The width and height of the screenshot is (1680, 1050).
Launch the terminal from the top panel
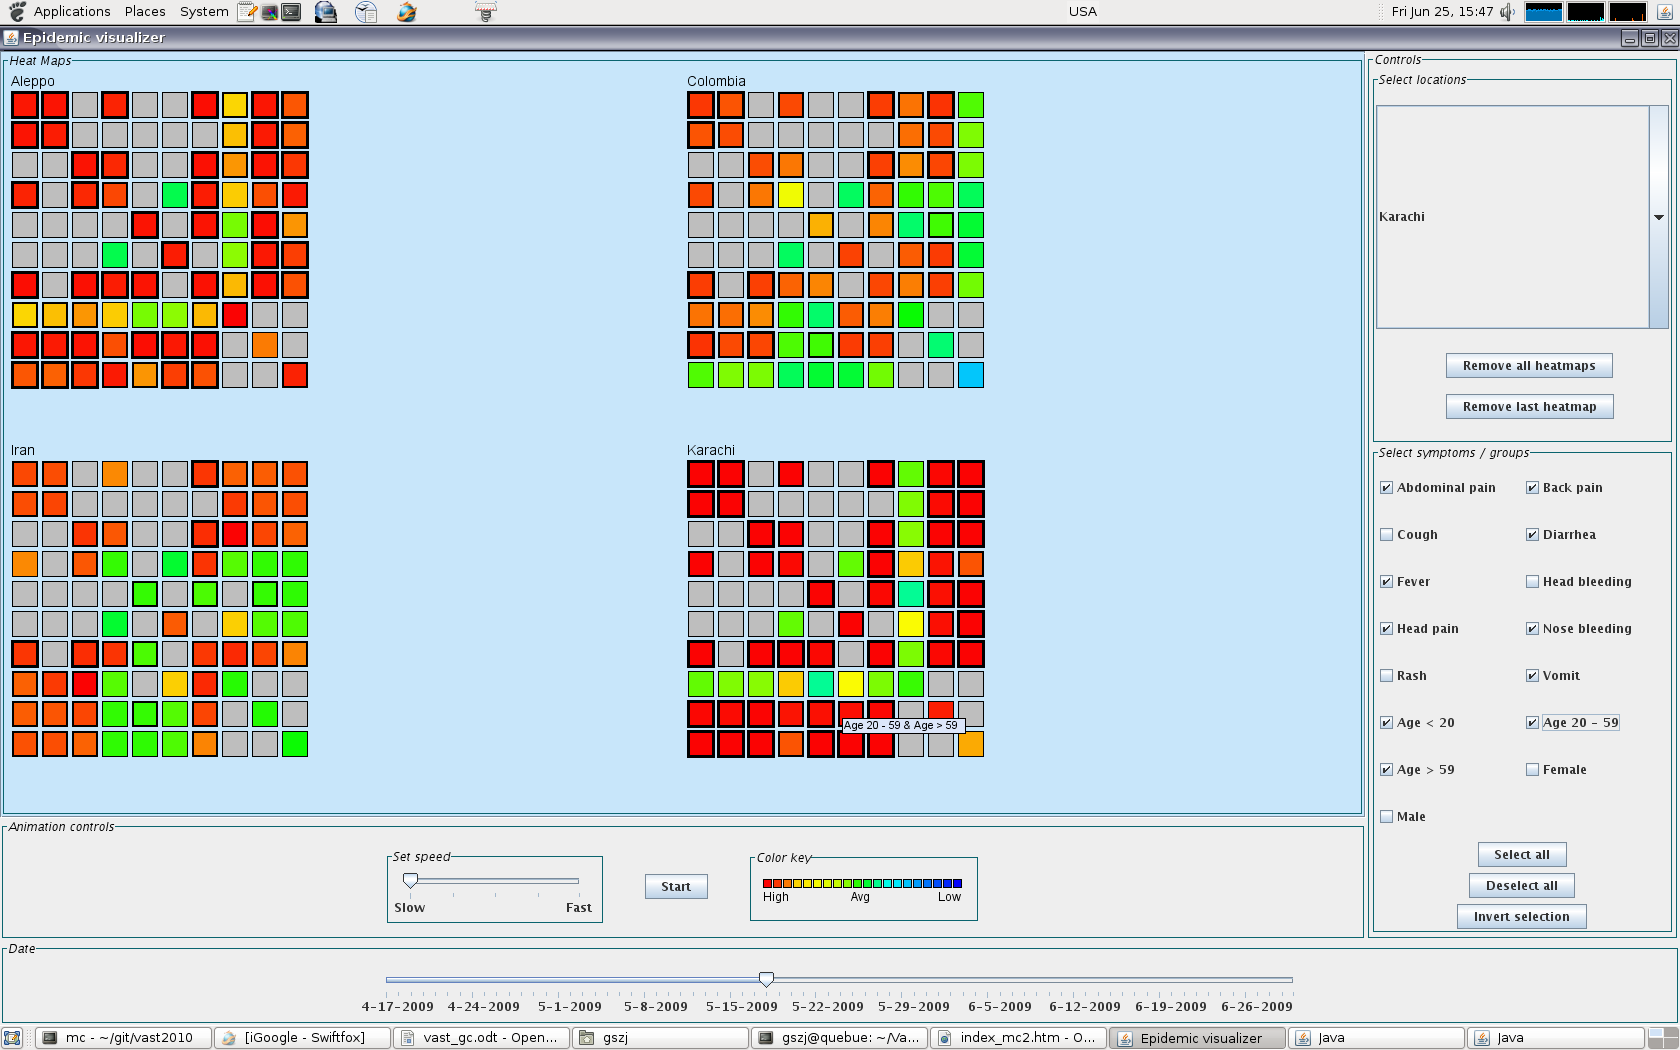(x=291, y=12)
